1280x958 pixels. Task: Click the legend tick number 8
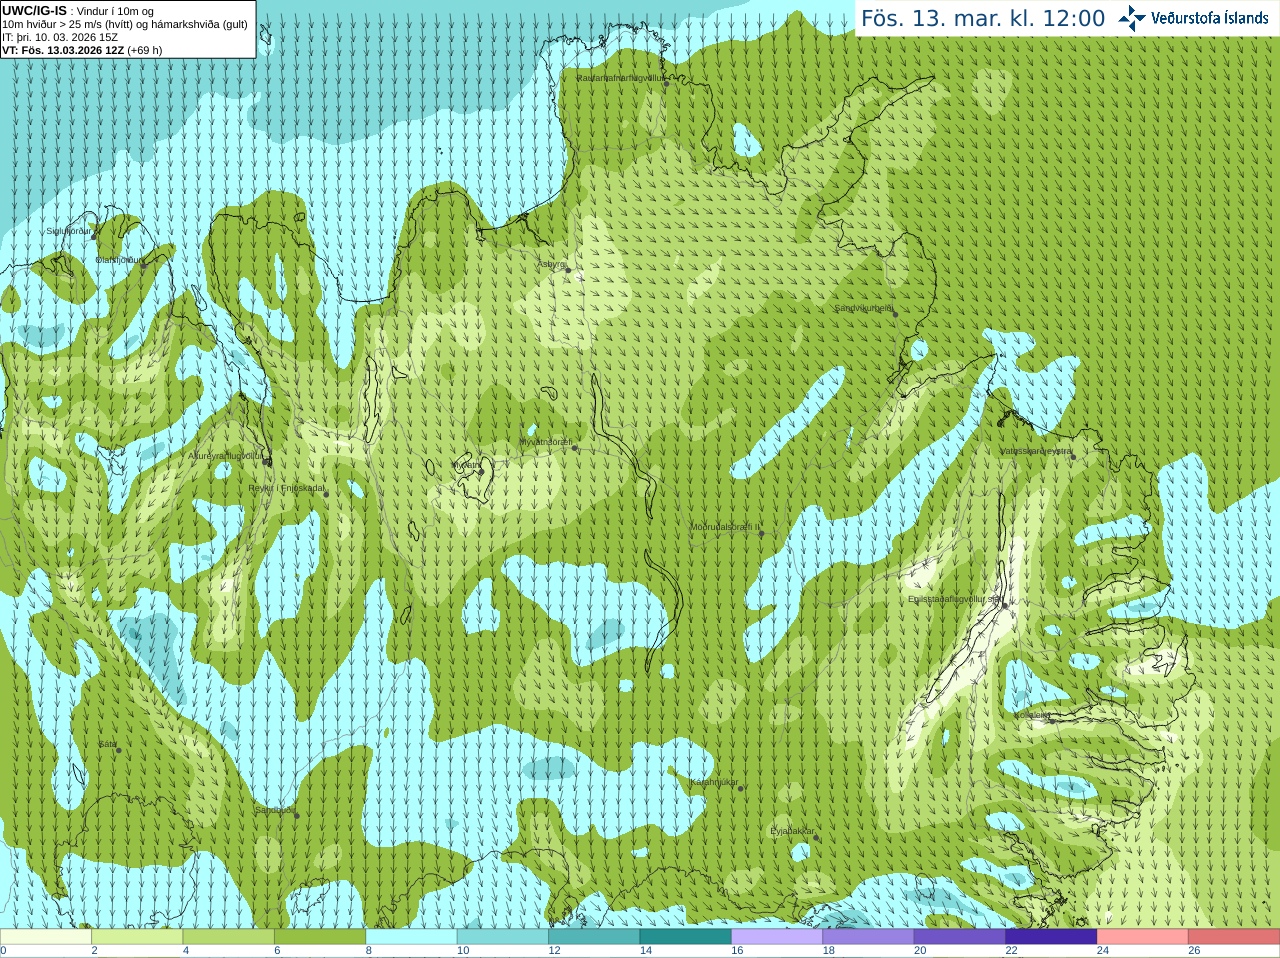(x=369, y=951)
